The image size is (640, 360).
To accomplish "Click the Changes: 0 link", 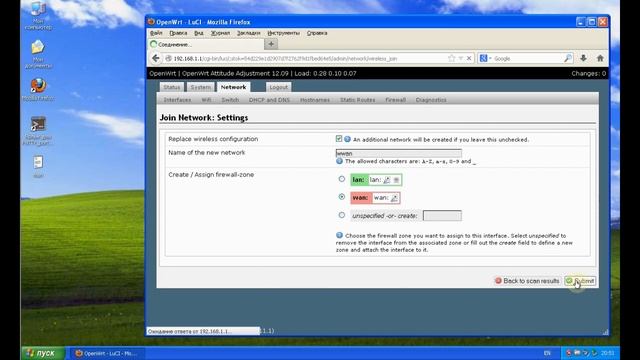I will (589, 73).
